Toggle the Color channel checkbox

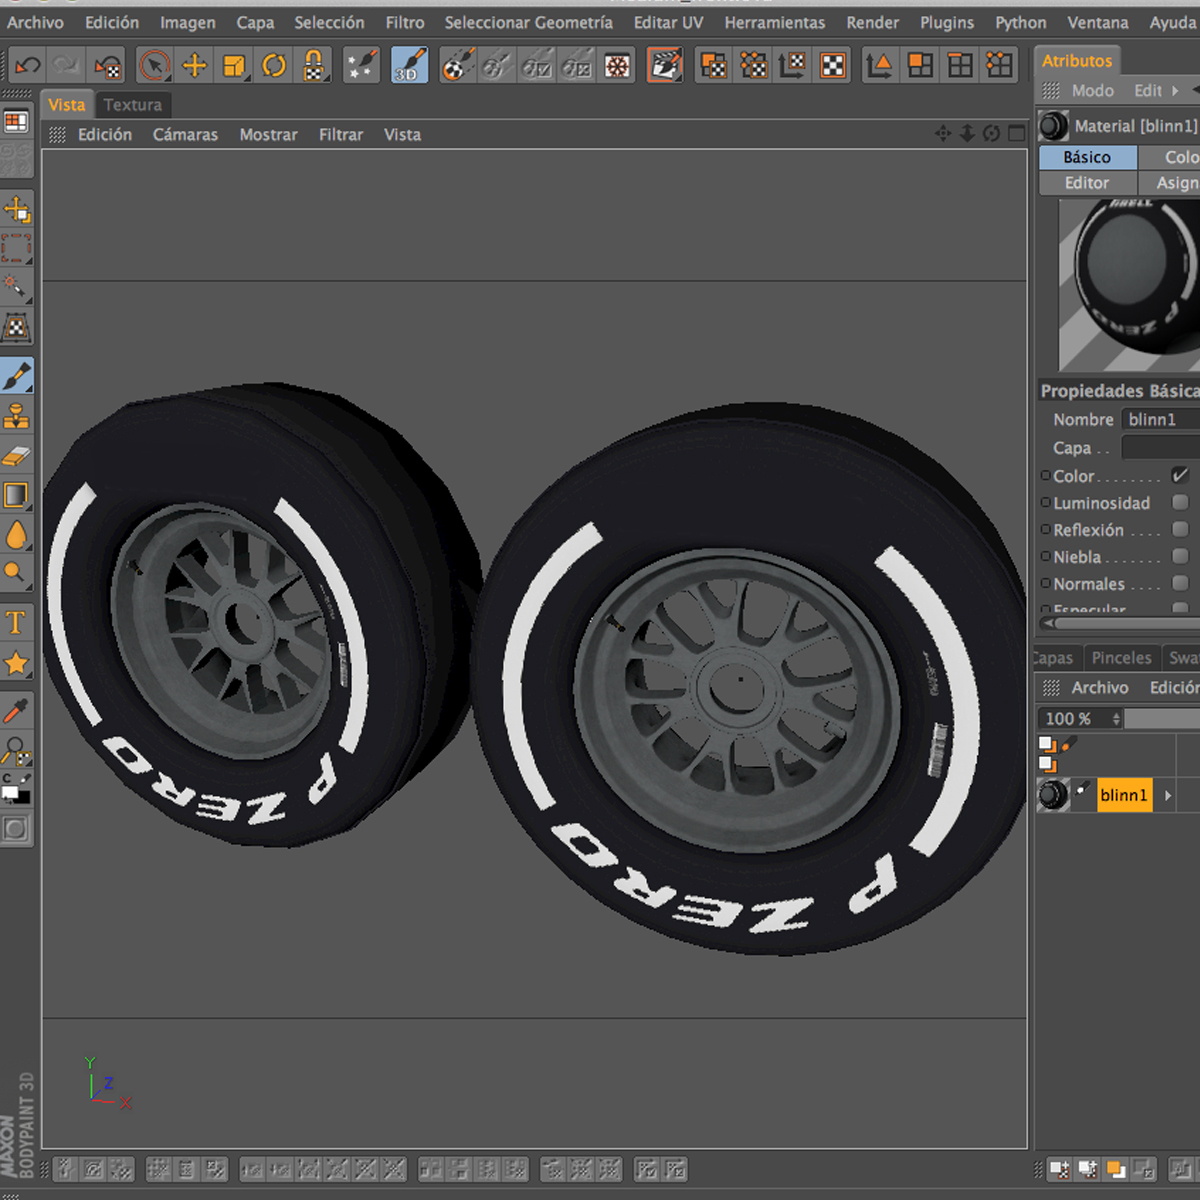coord(1180,476)
